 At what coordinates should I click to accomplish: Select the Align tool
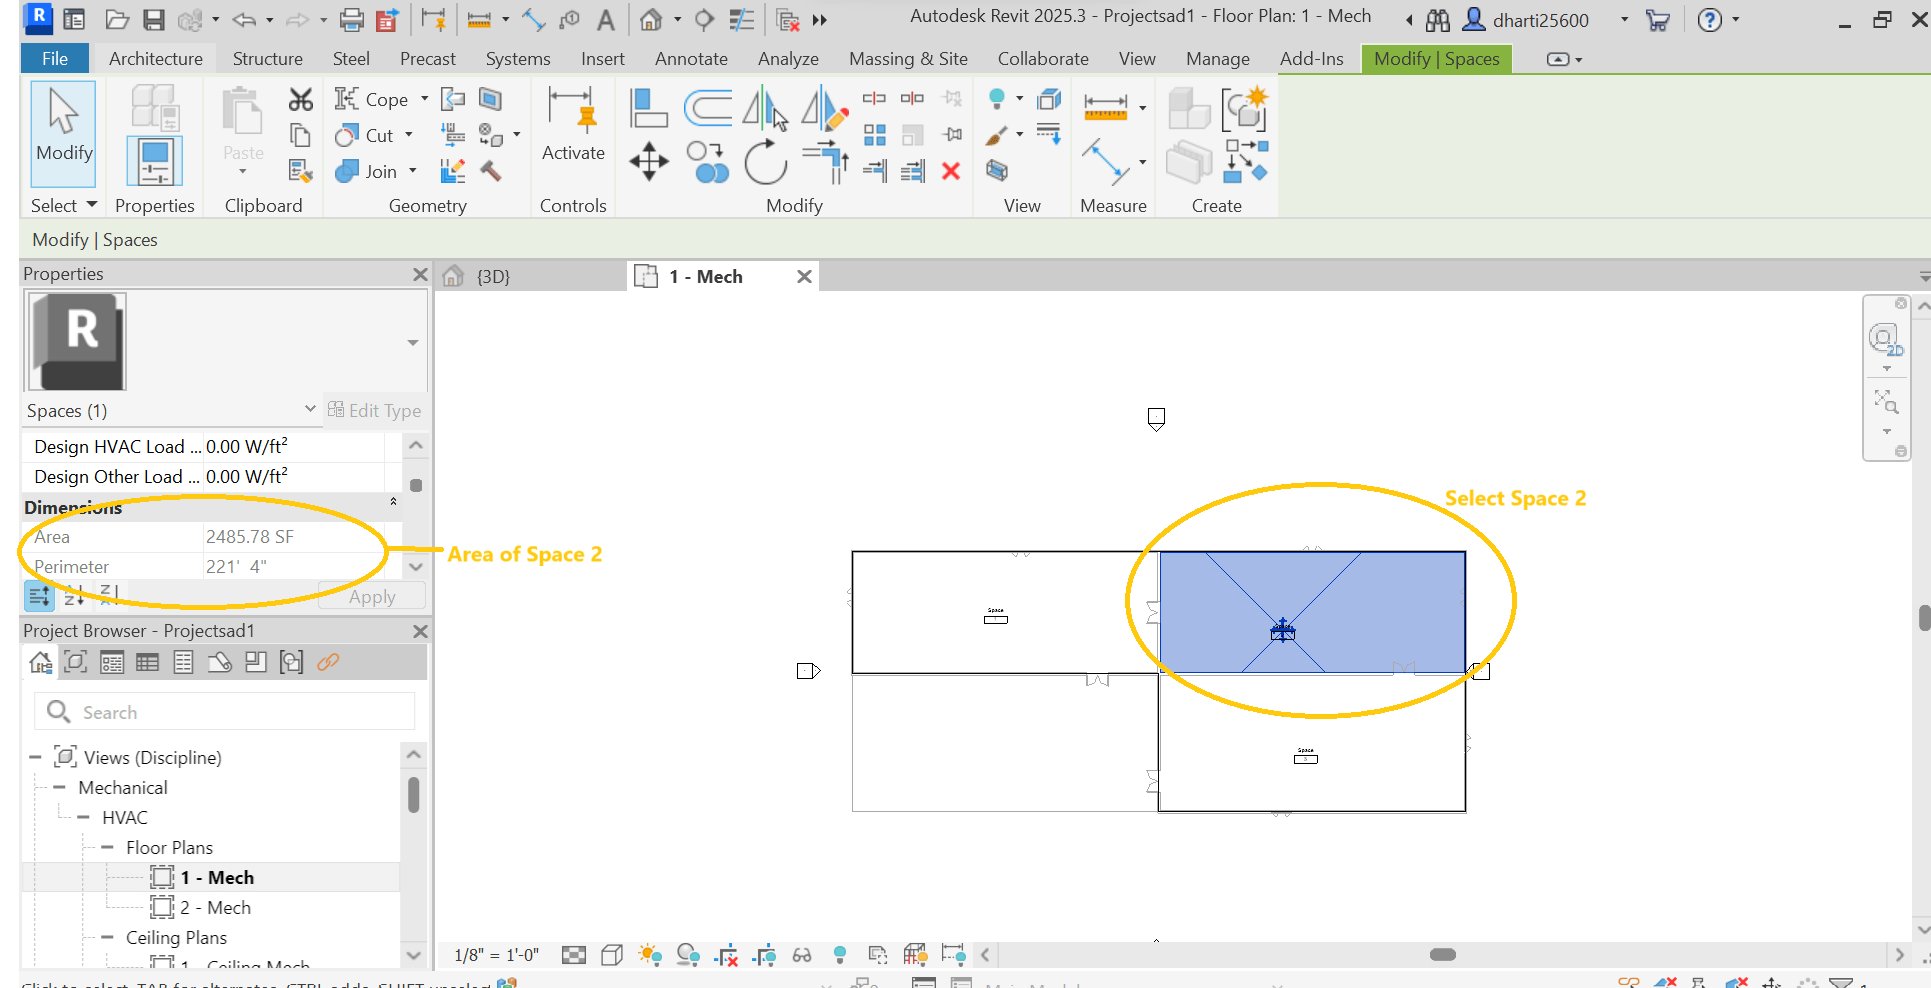click(x=648, y=107)
